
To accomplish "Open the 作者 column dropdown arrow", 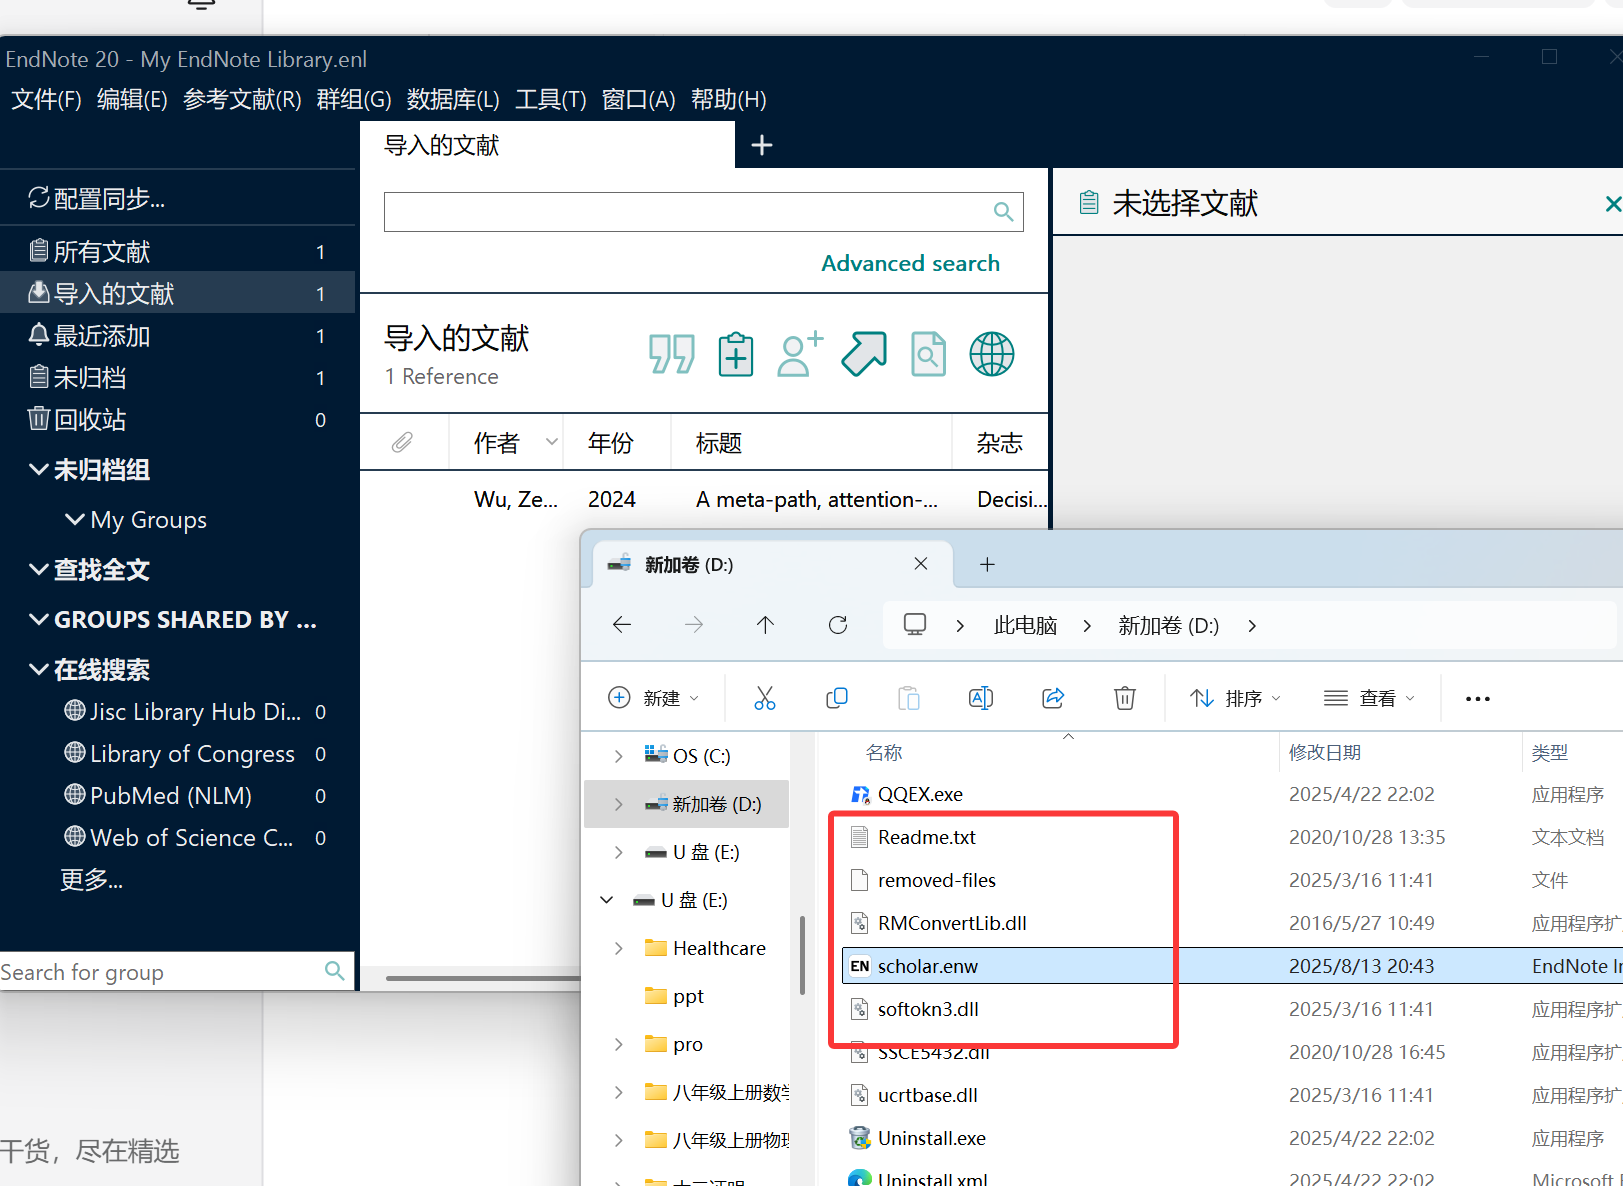I will pyautogui.click(x=551, y=442).
